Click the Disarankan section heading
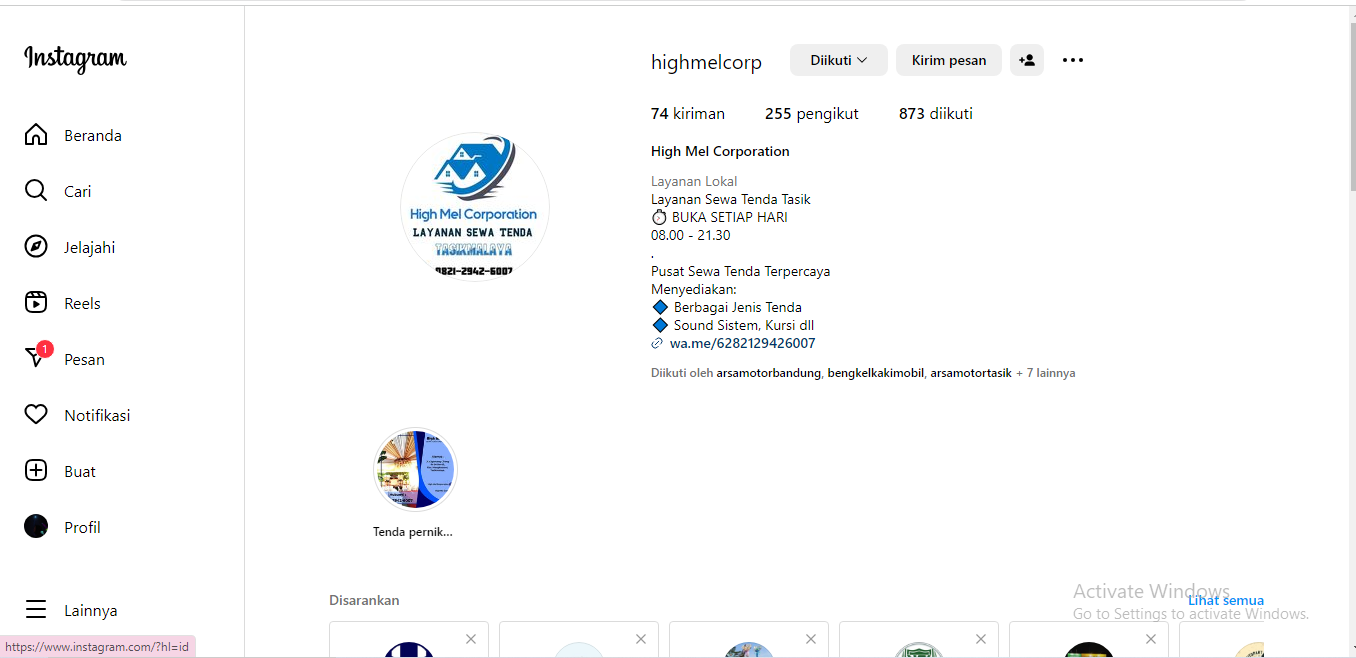The height and width of the screenshot is (658, 1356). pos(364,600)
